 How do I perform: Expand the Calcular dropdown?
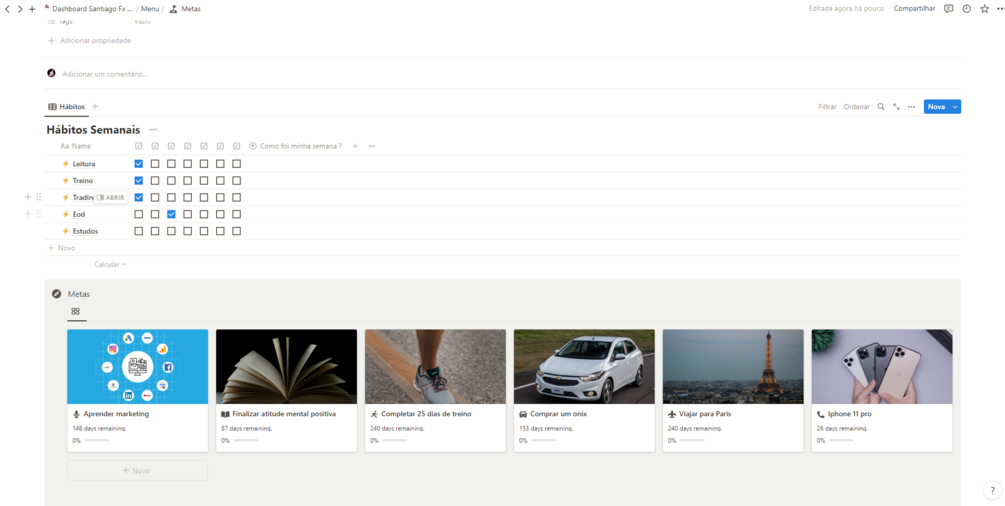[x=110, y=264]
